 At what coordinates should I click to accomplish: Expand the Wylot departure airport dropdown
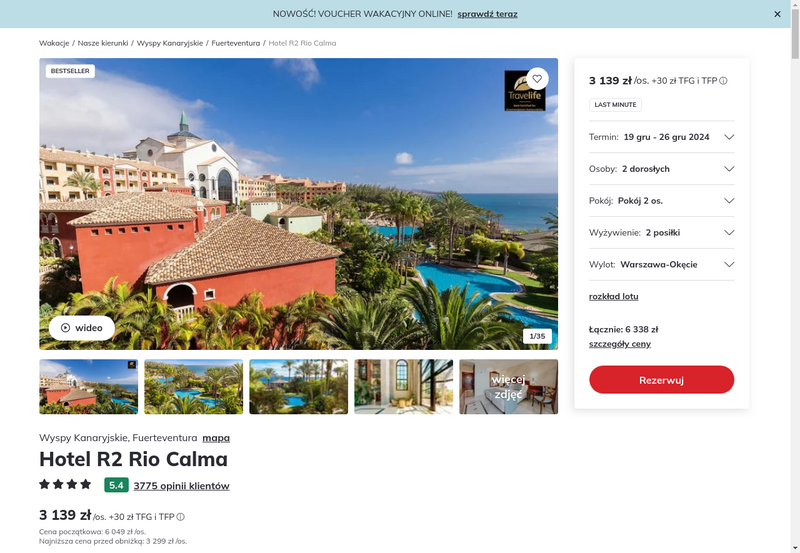(x=661, y=264)
